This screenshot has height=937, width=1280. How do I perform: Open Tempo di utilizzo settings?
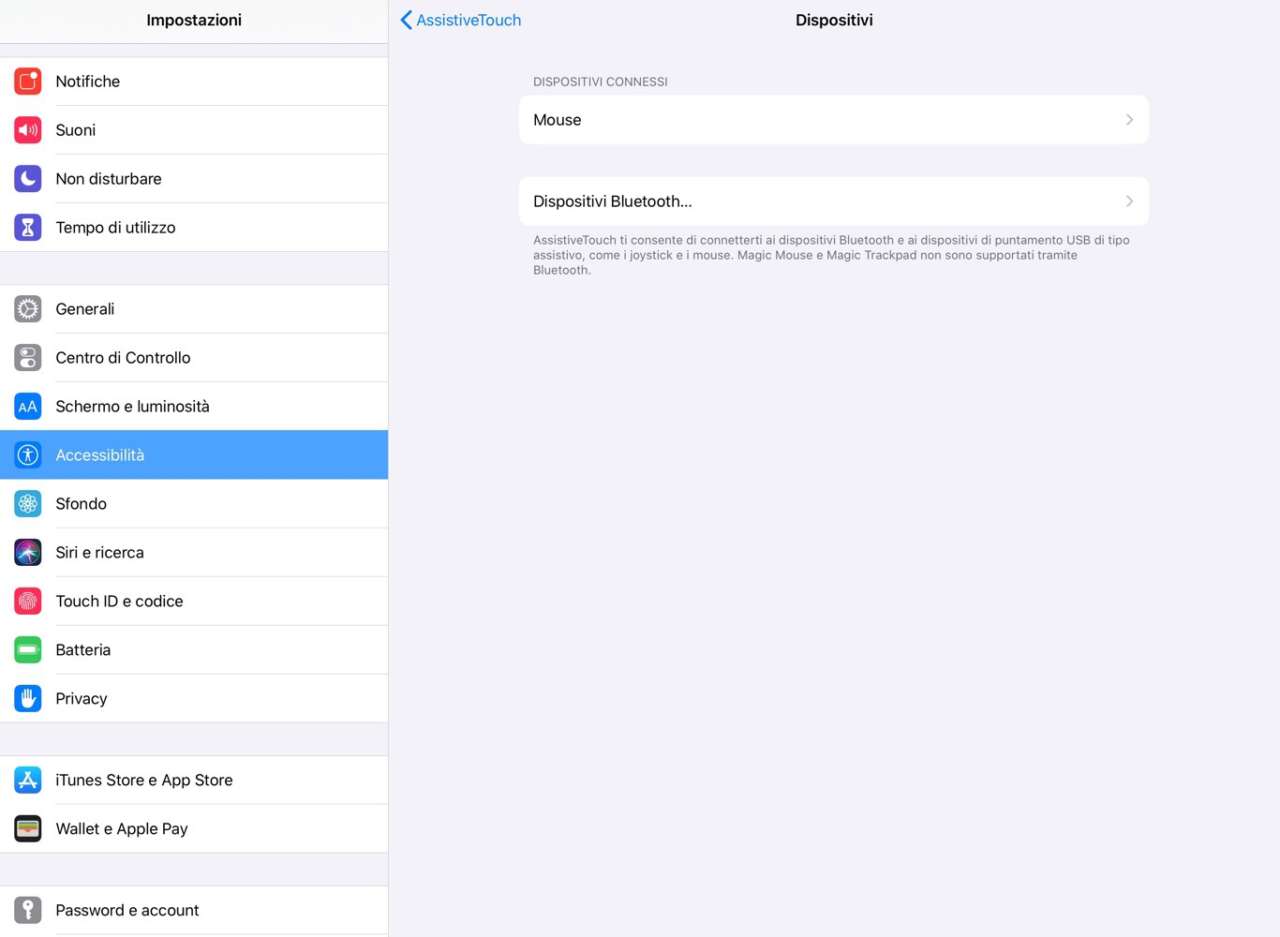[x=194, y=228]
